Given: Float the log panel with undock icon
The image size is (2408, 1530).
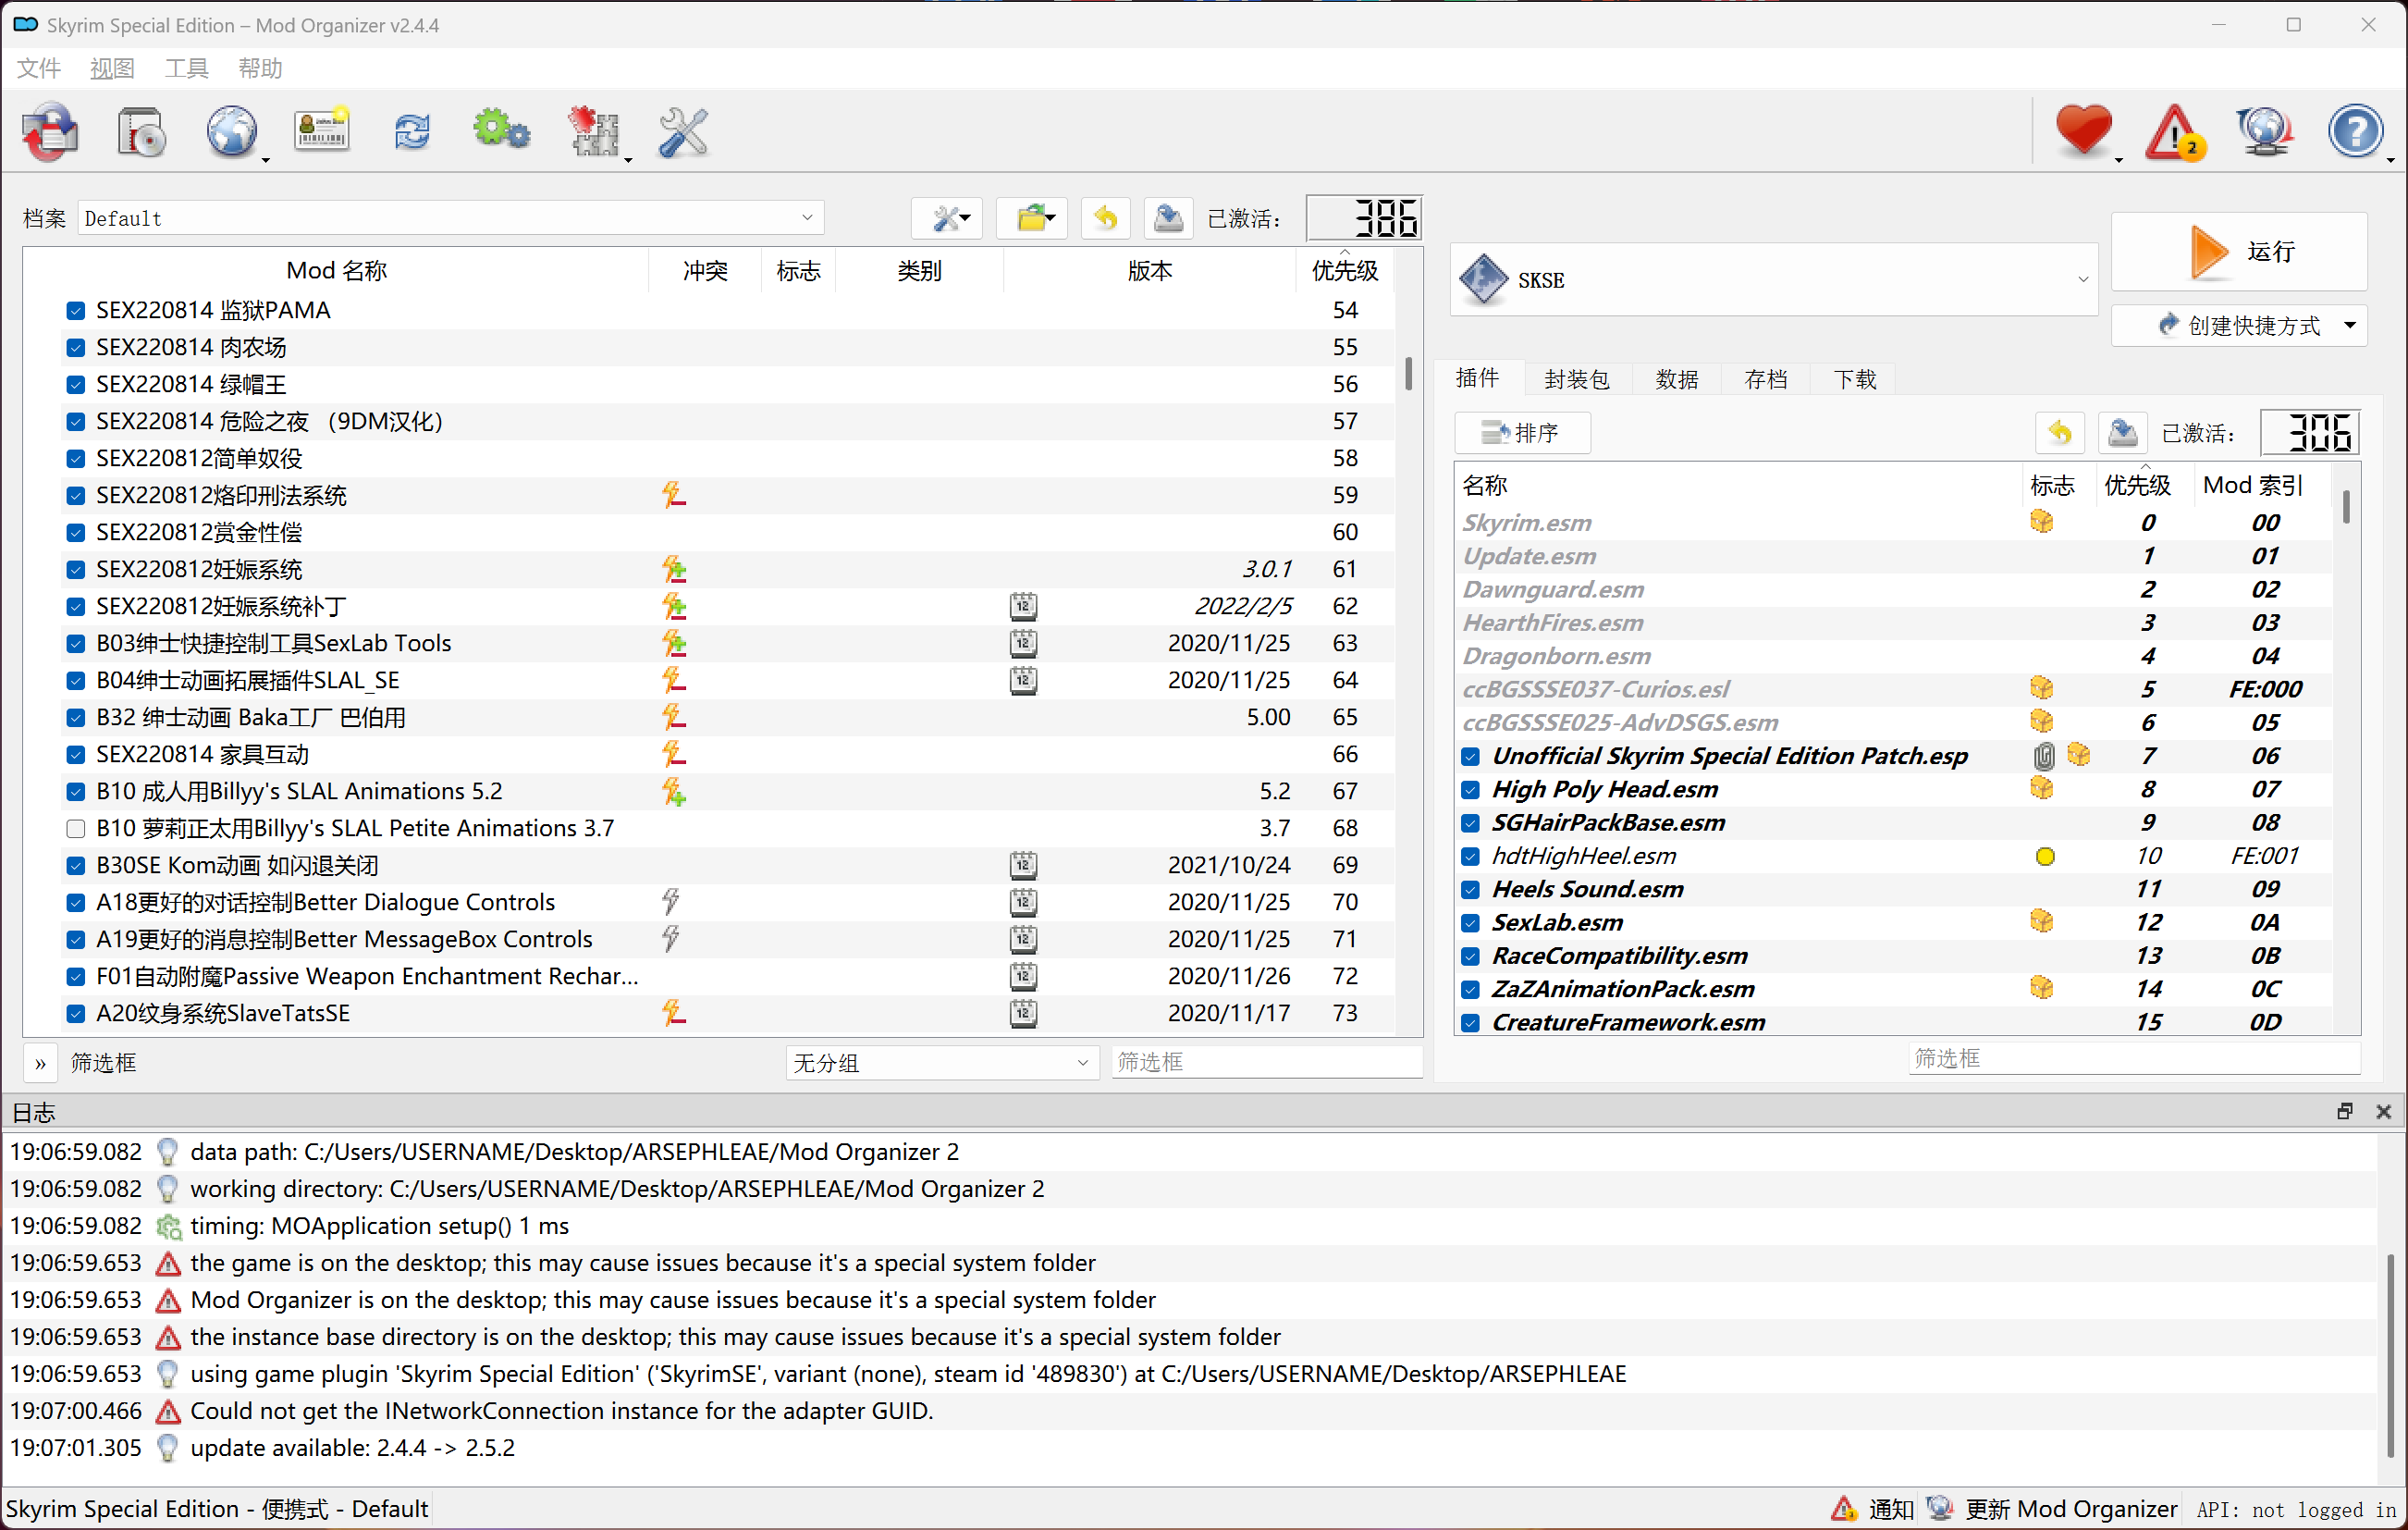Looking at the screenshot, I should pyautogui.click(x=2345, y=1111).
